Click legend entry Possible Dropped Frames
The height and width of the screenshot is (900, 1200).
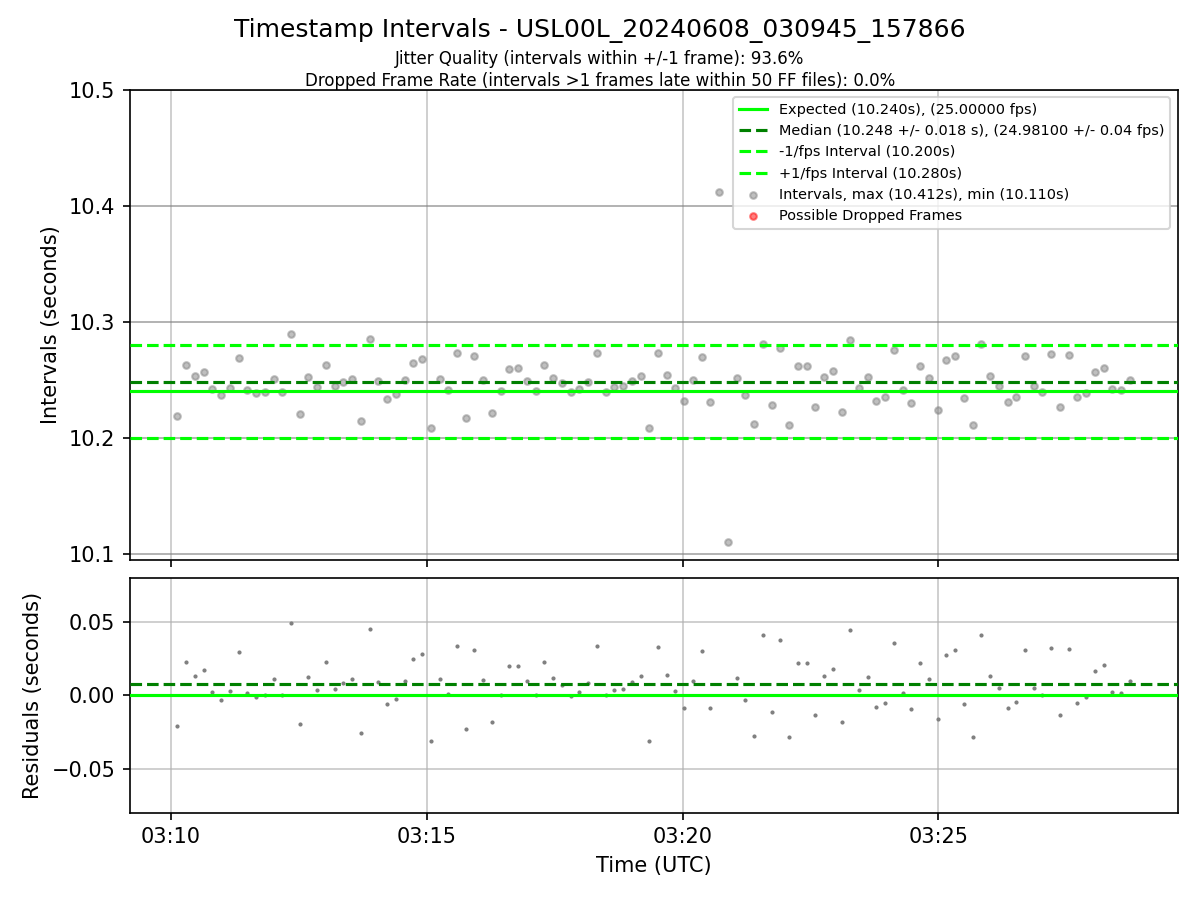coord(870,215)
